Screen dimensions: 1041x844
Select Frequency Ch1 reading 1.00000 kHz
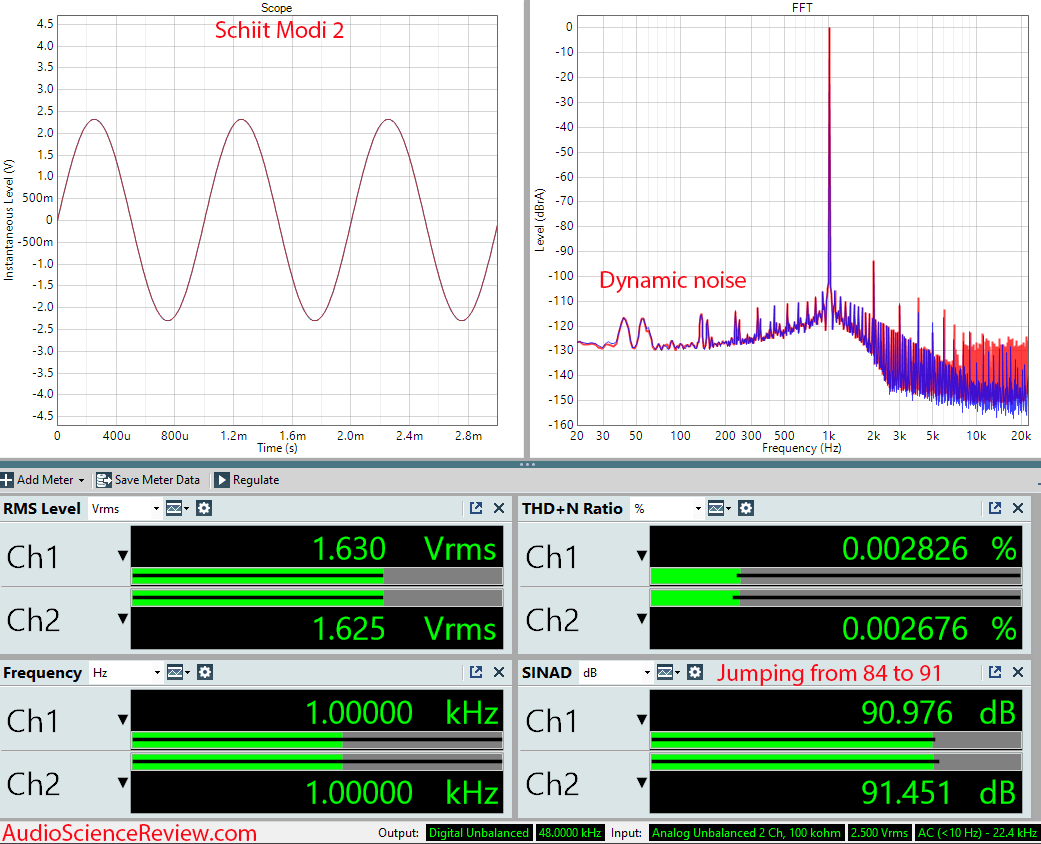tap(402, 713)
